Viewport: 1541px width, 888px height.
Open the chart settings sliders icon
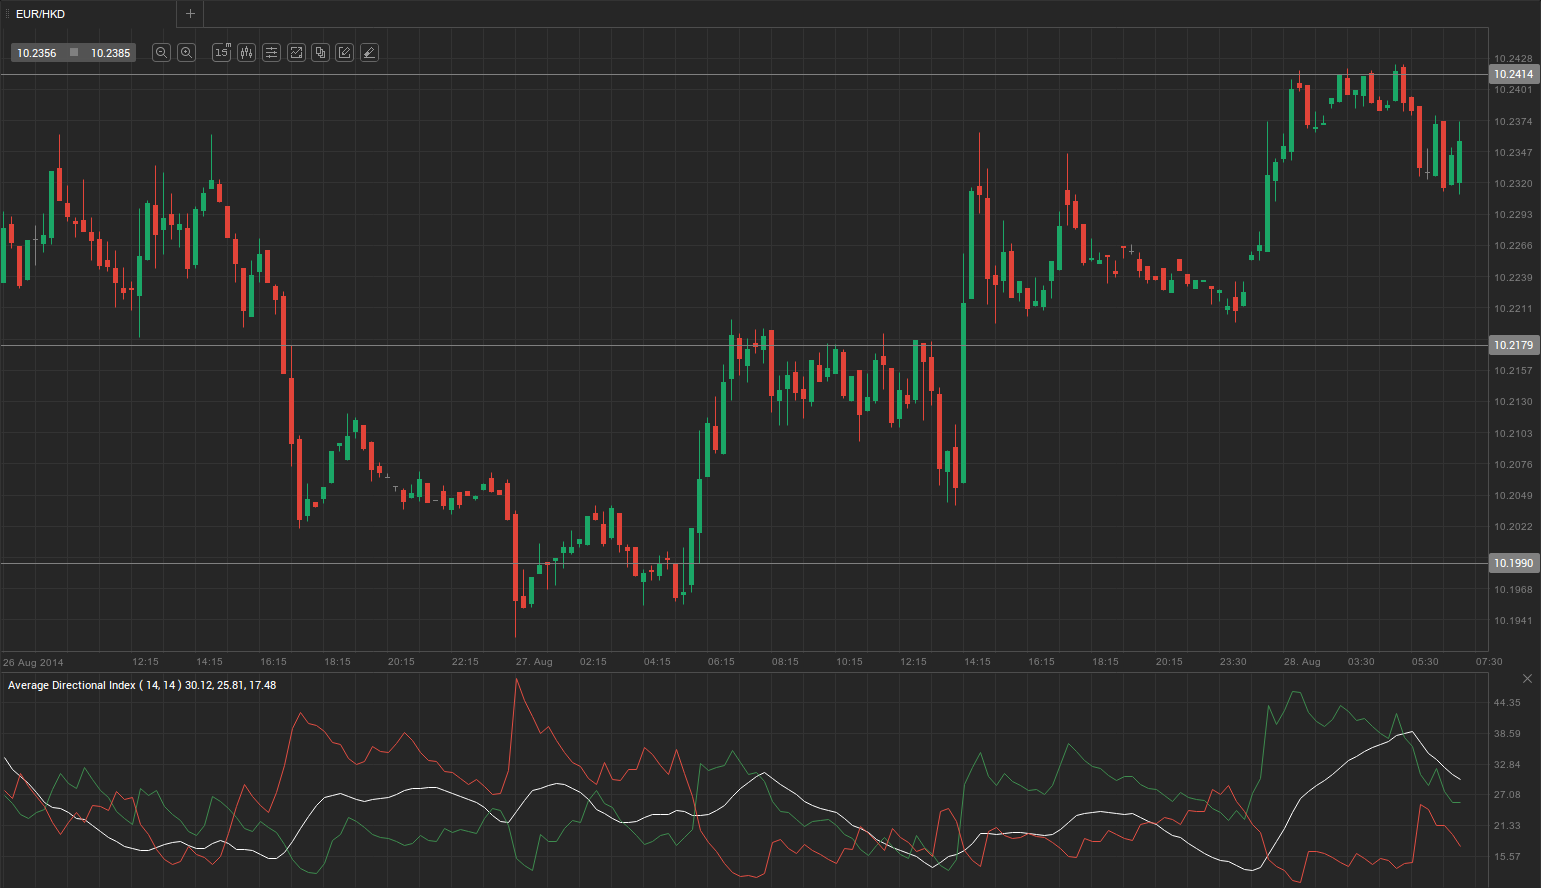pyautogui.click(x=271, y=53)
